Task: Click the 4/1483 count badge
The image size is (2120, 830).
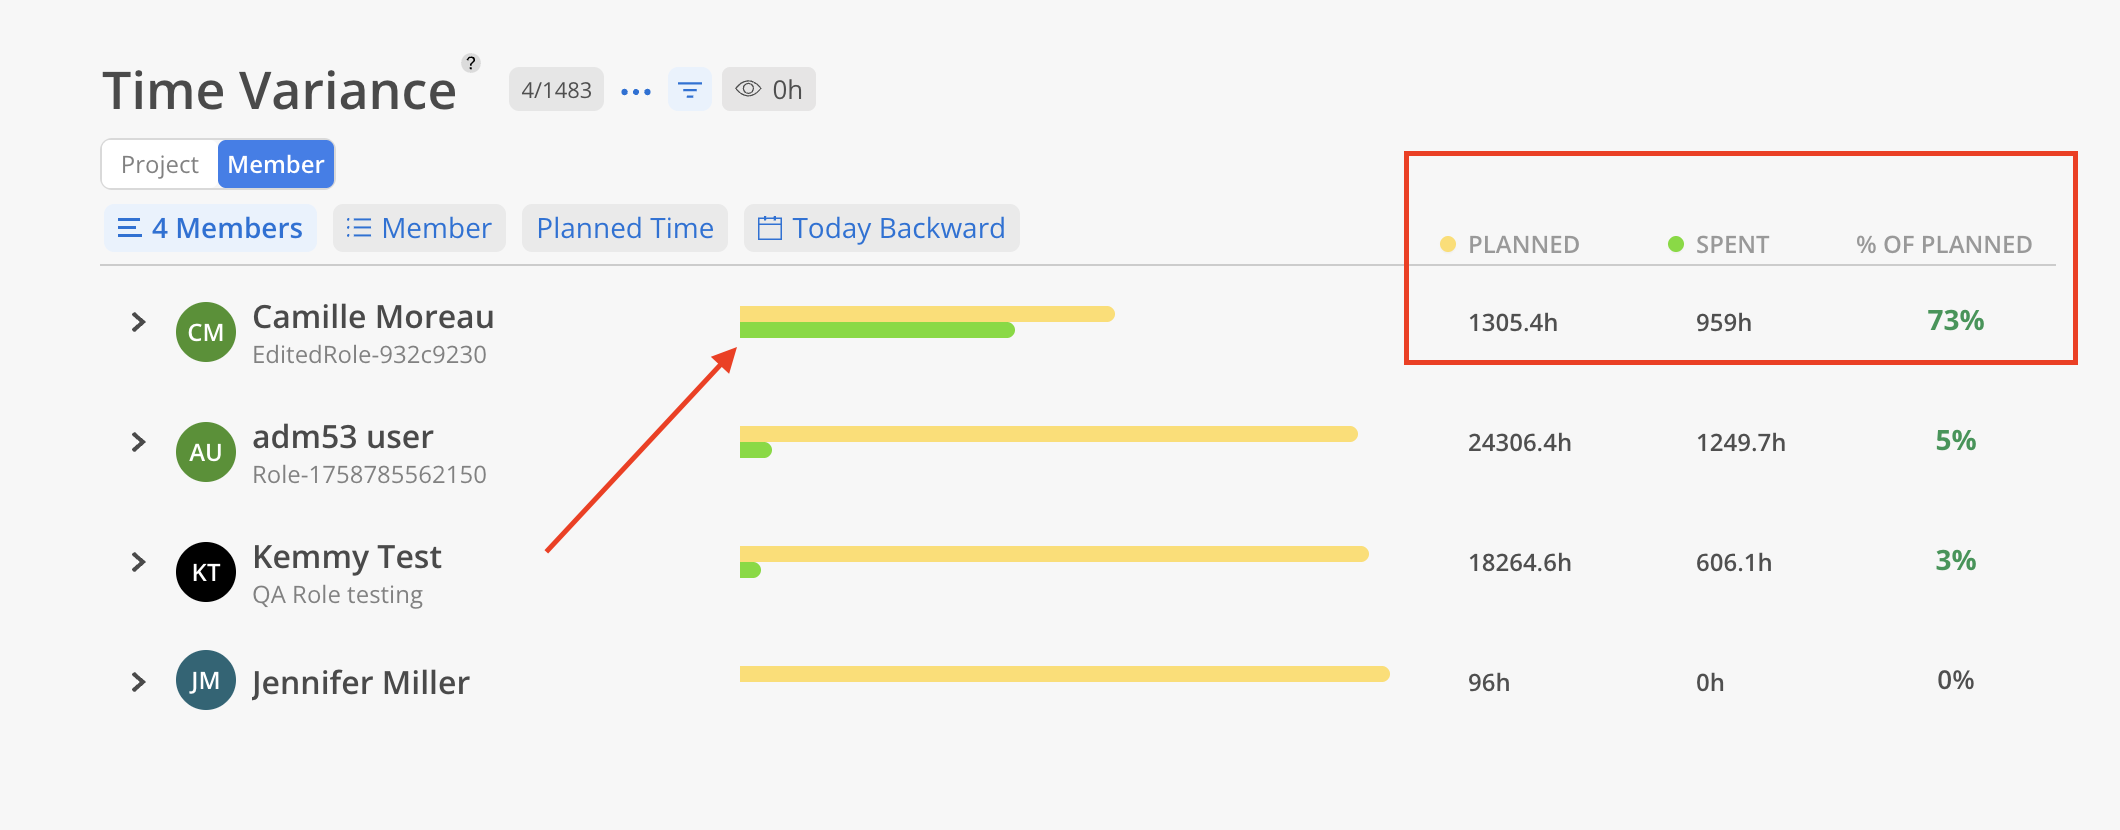Action: coord(556,90)
